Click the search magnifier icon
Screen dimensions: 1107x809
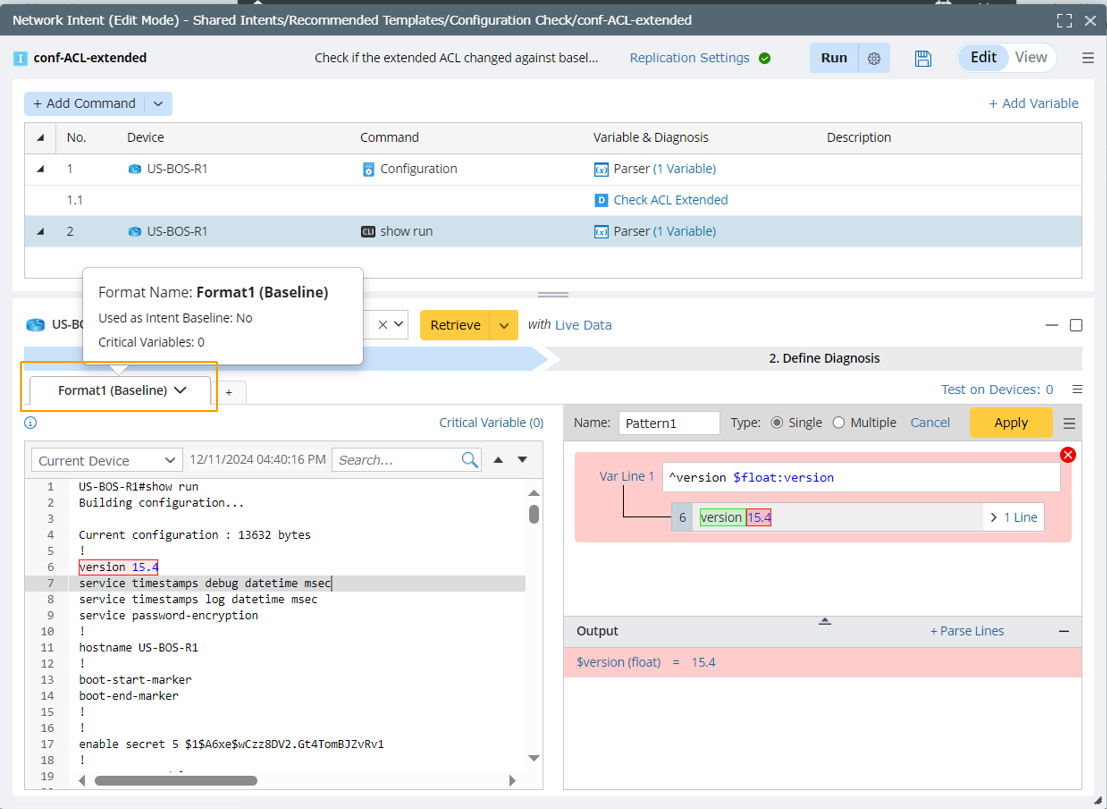(x=470, y=460)
